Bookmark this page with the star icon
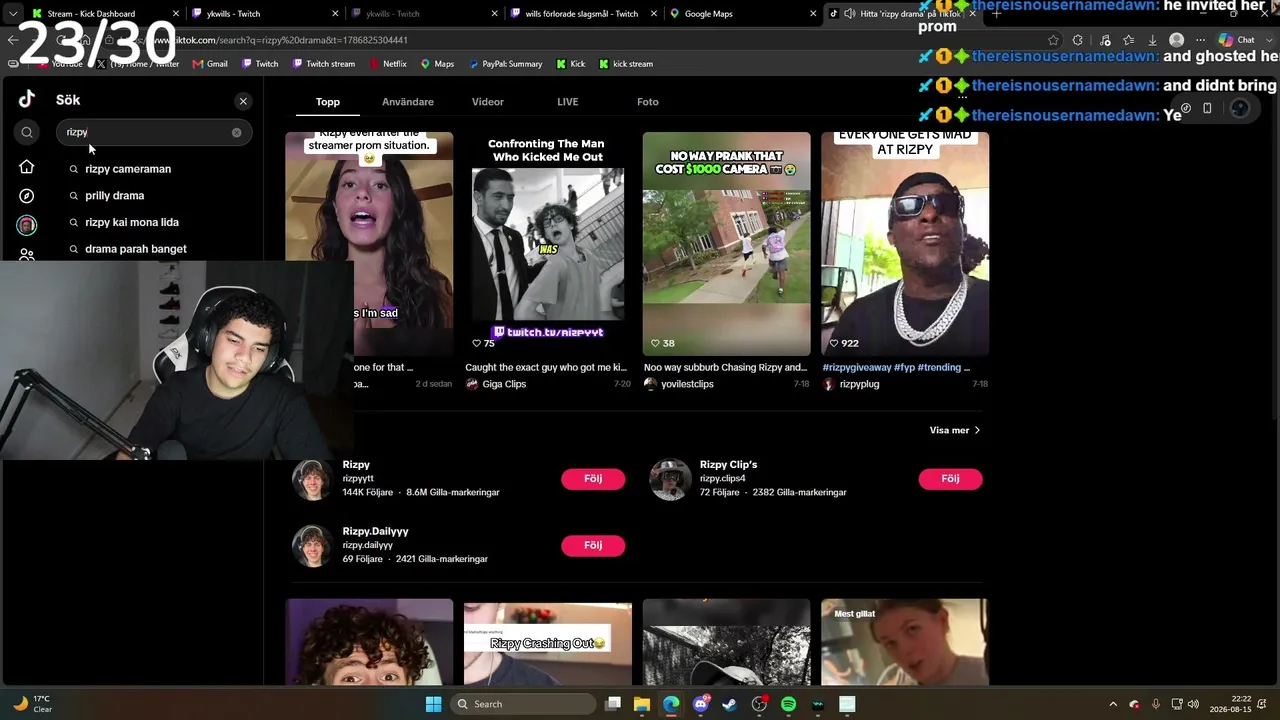The height and width of the screenshot is (720, 1280). pos(1053,40)
